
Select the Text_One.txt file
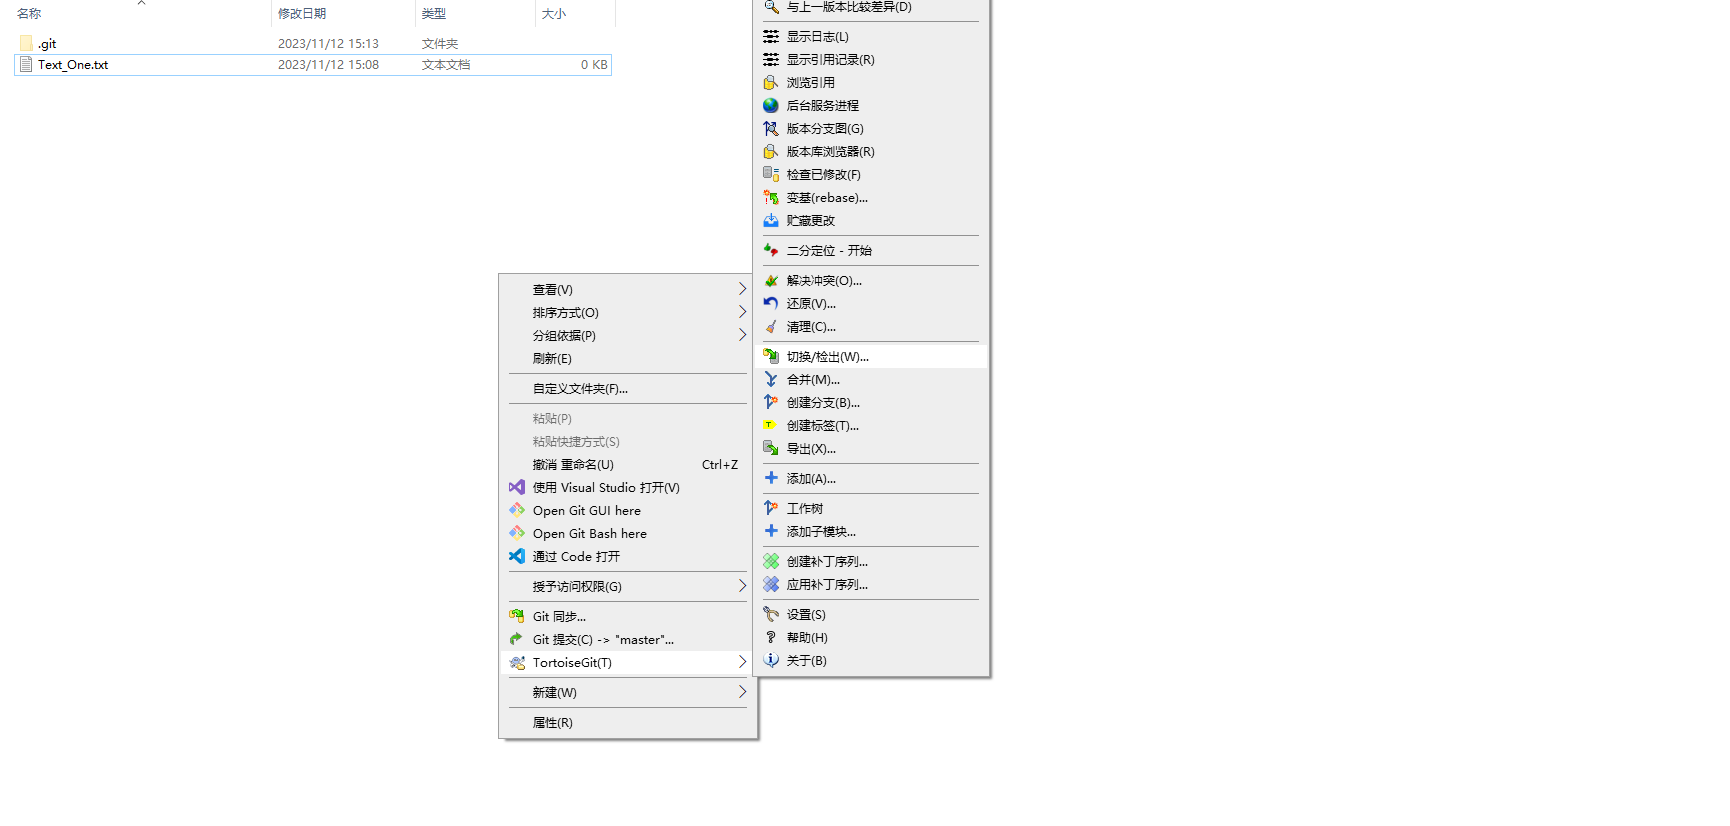(73, 65)
